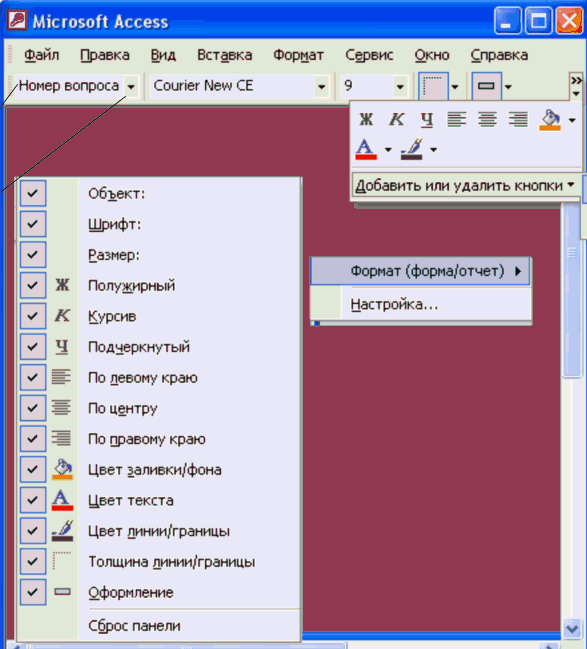Uncheck the Оформление checkbox
Screen dimensions: 587x649
33,592
